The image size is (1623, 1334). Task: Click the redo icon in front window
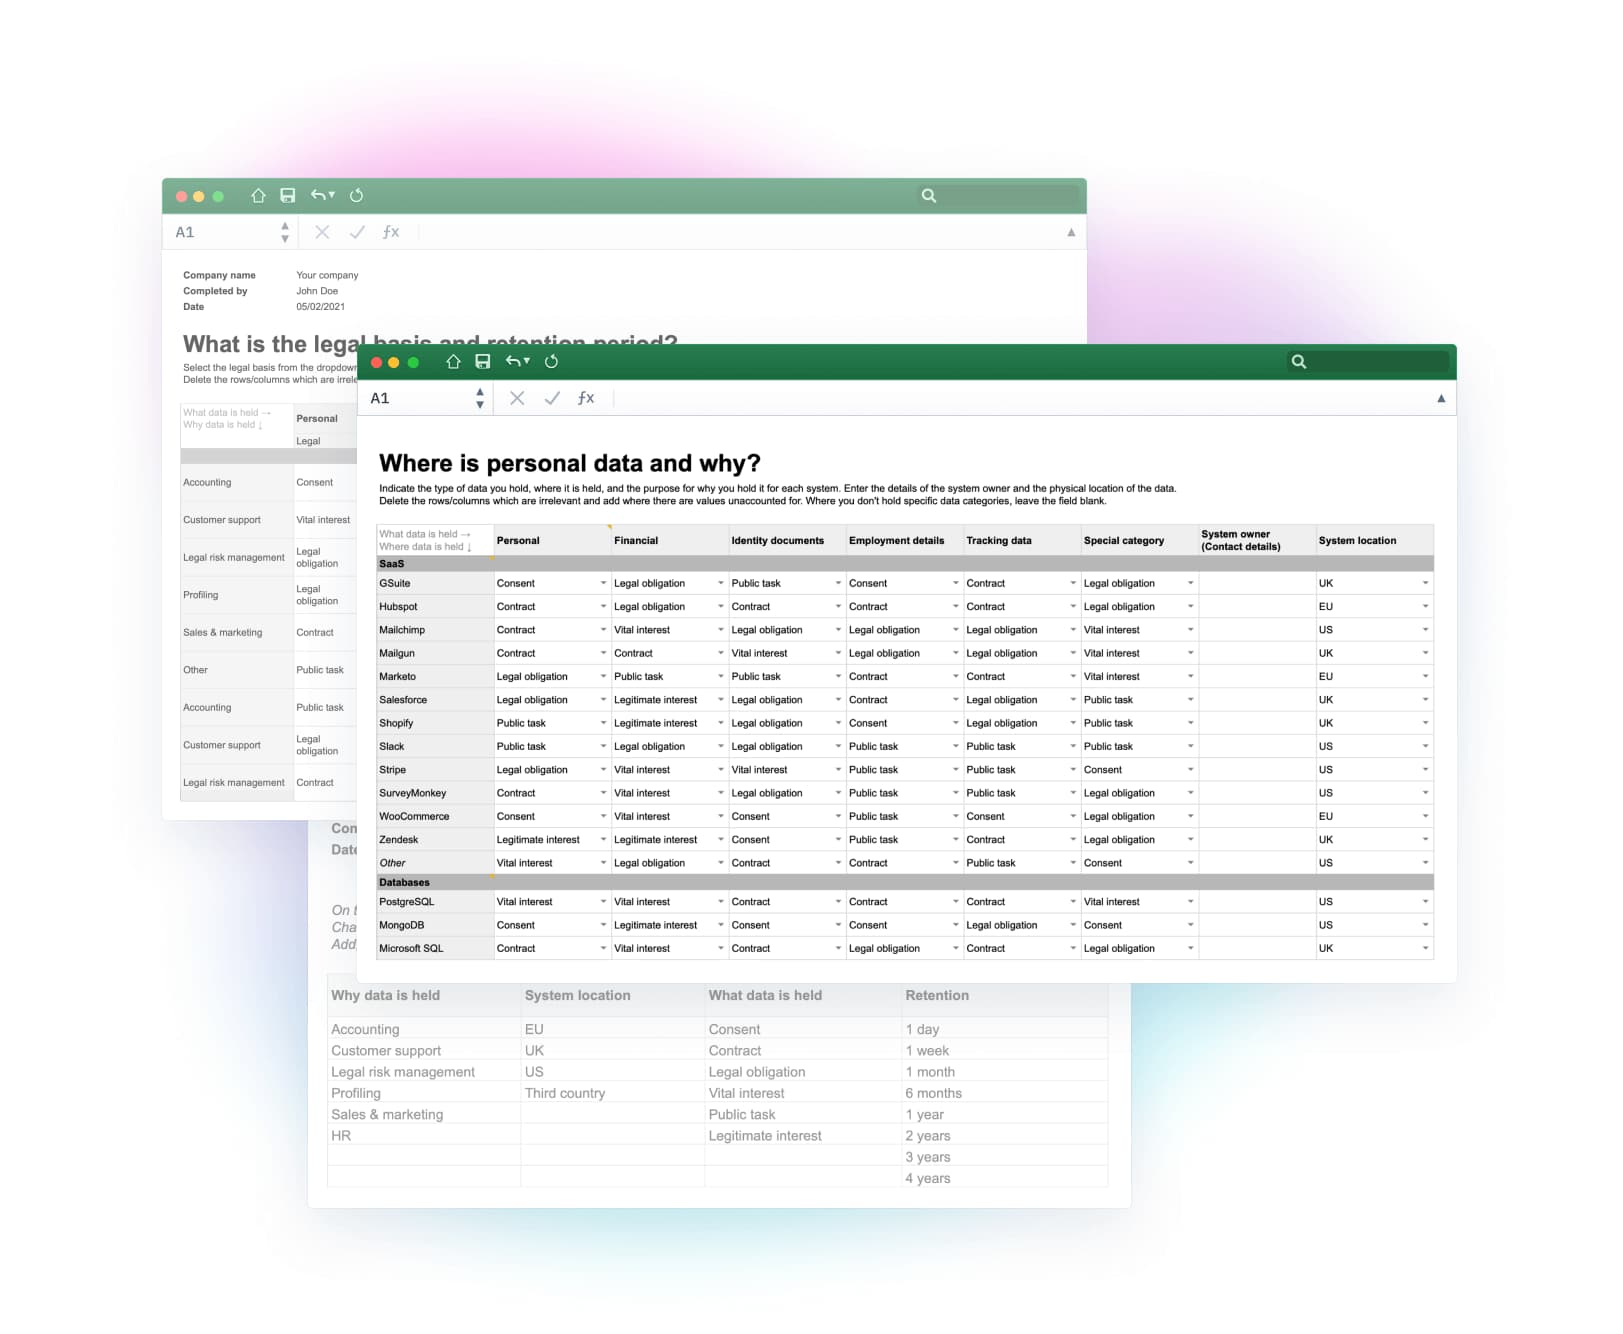(551, 362)
